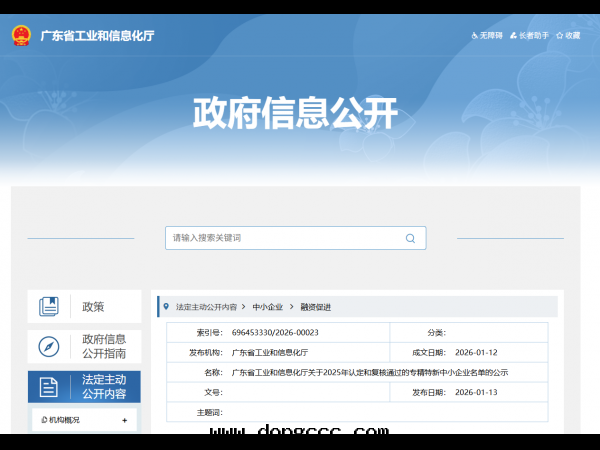Open 广东省工业和信息化厅 site title
The width and height of the screenshot is (600, 450).
tap(98, 36)
